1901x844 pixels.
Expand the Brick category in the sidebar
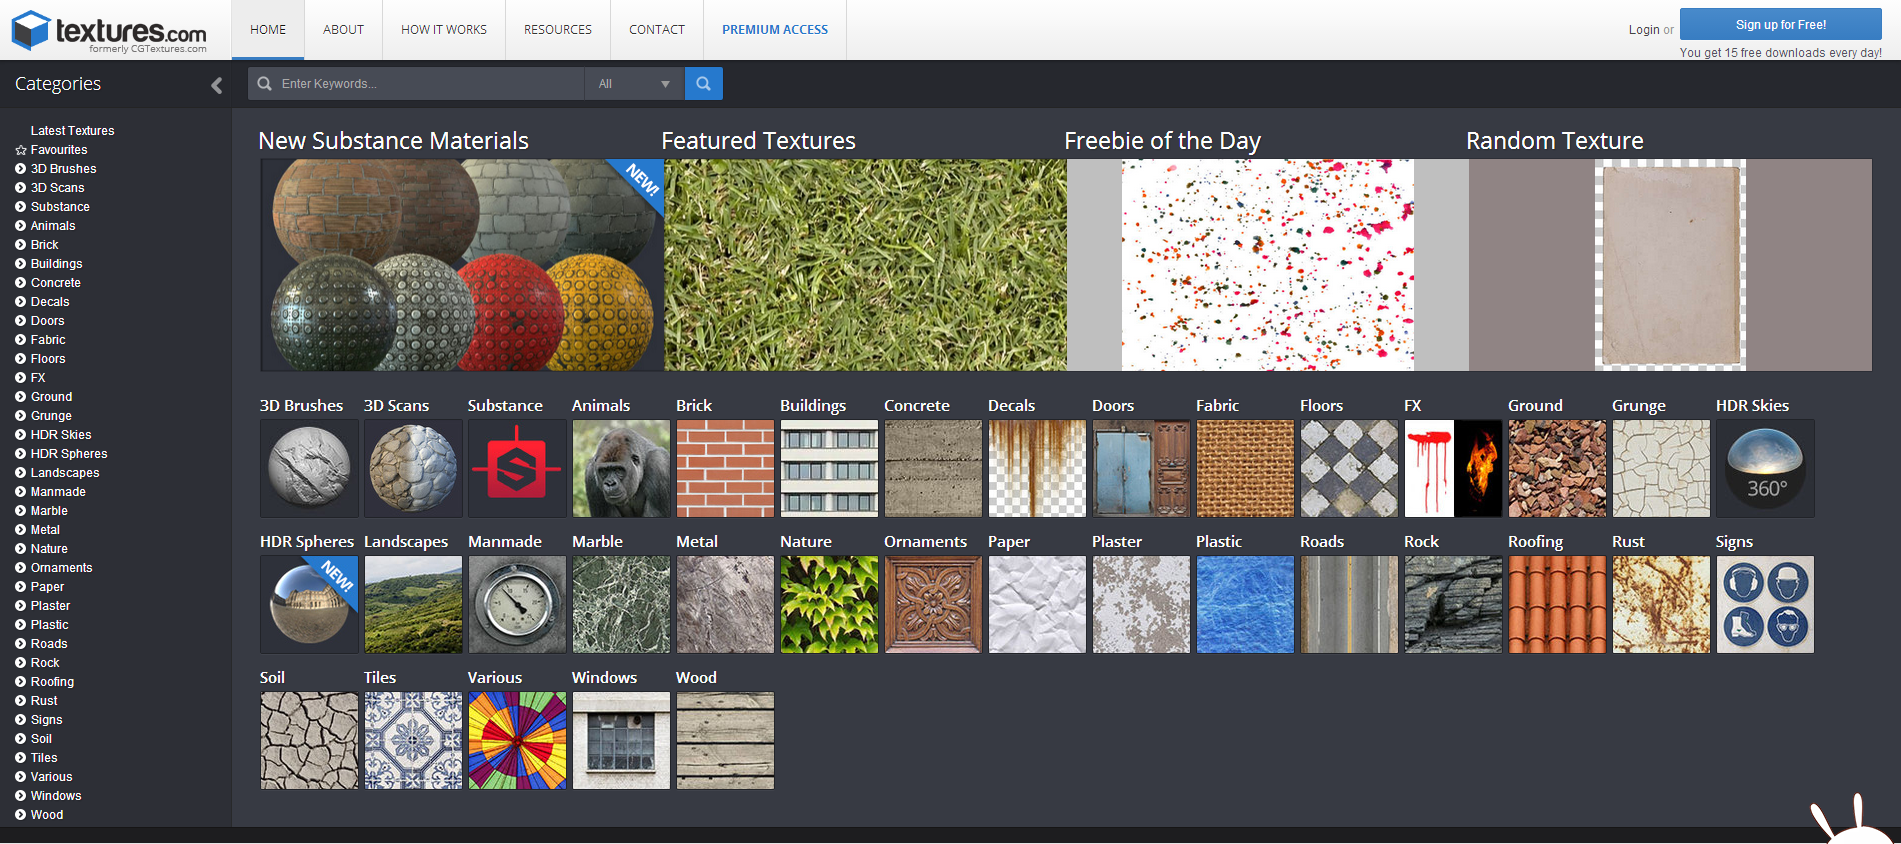coord(21,245)
